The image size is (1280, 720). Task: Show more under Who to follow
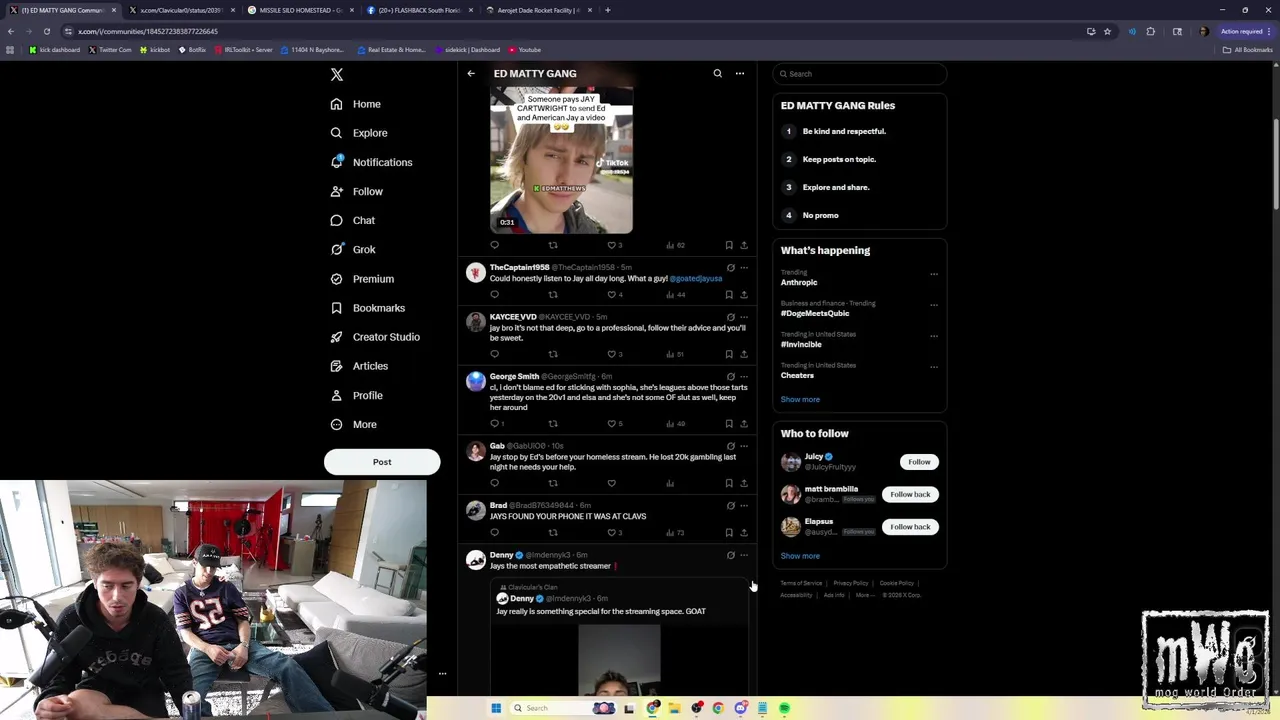(800, 556)
